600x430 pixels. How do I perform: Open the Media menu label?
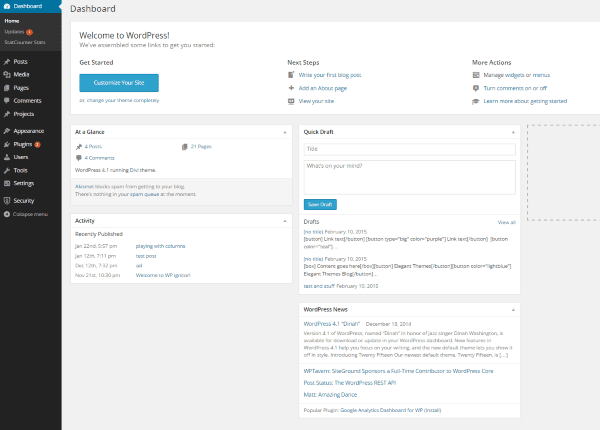click(21, 75)
